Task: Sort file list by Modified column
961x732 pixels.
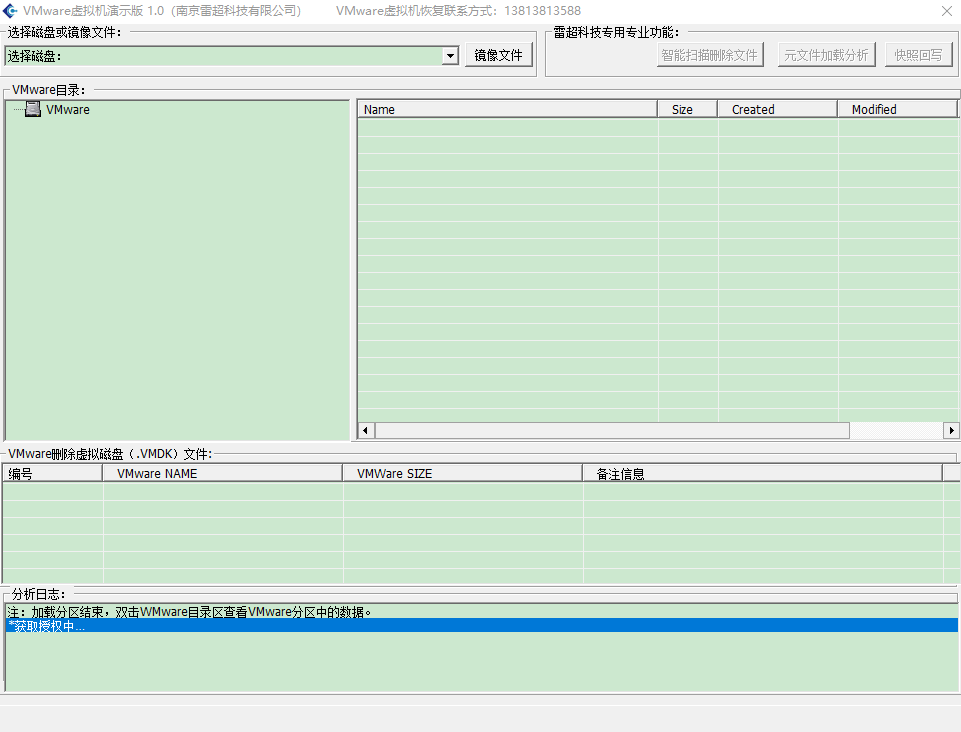Action: 897,110
